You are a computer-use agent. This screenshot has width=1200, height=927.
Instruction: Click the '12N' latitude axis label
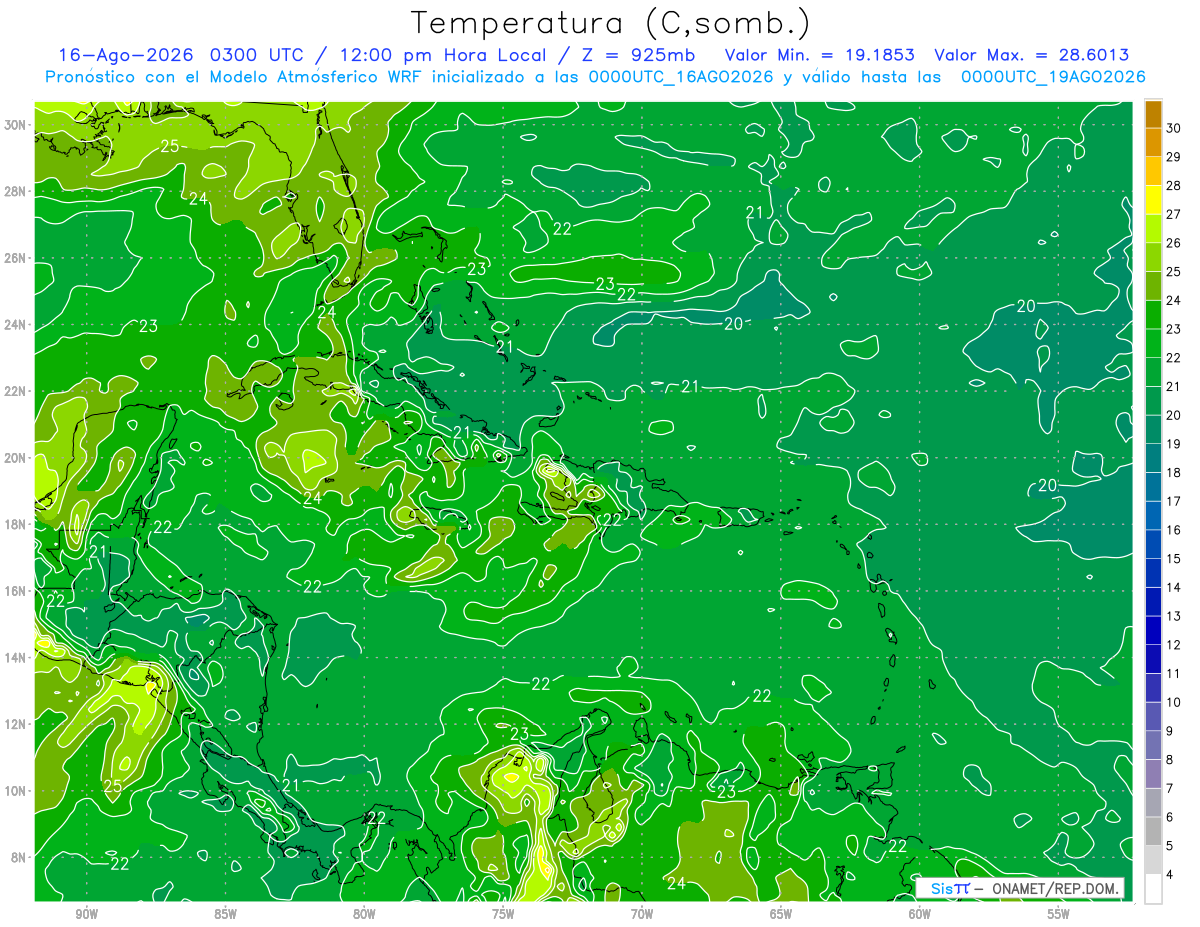pyautogui.click(x=14, y=724)
